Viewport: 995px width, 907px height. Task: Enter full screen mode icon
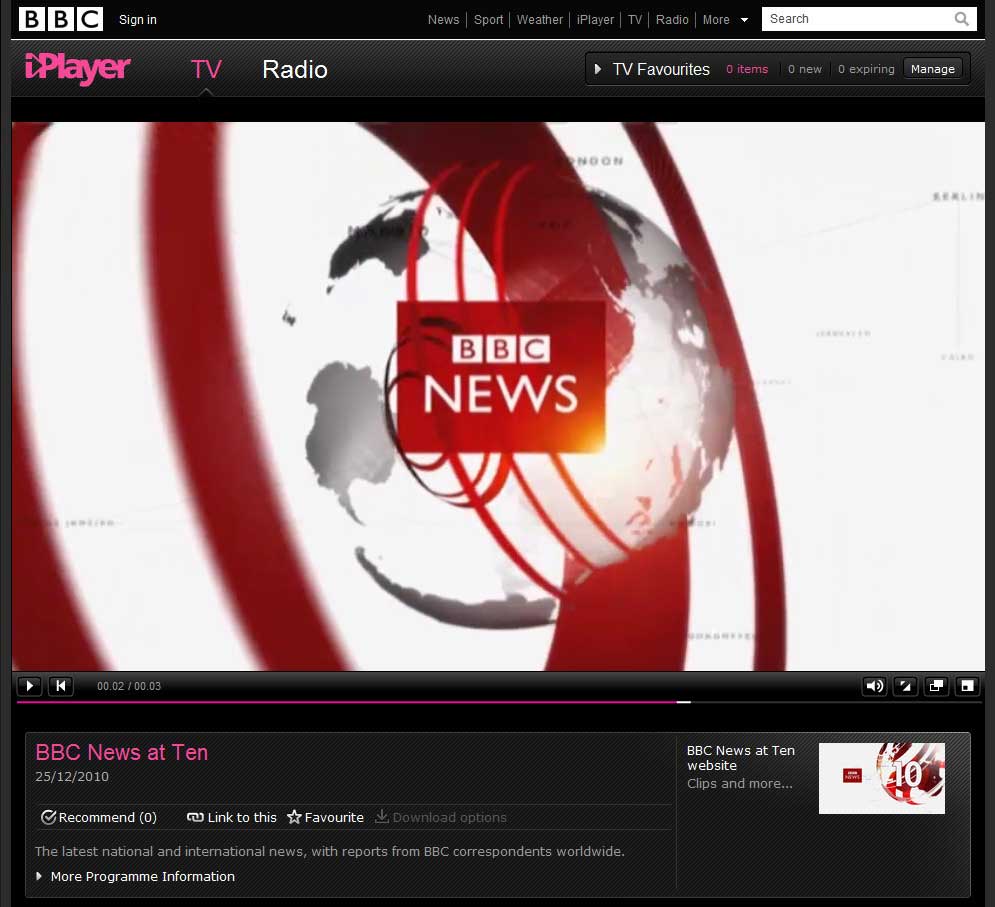(968, 685)
